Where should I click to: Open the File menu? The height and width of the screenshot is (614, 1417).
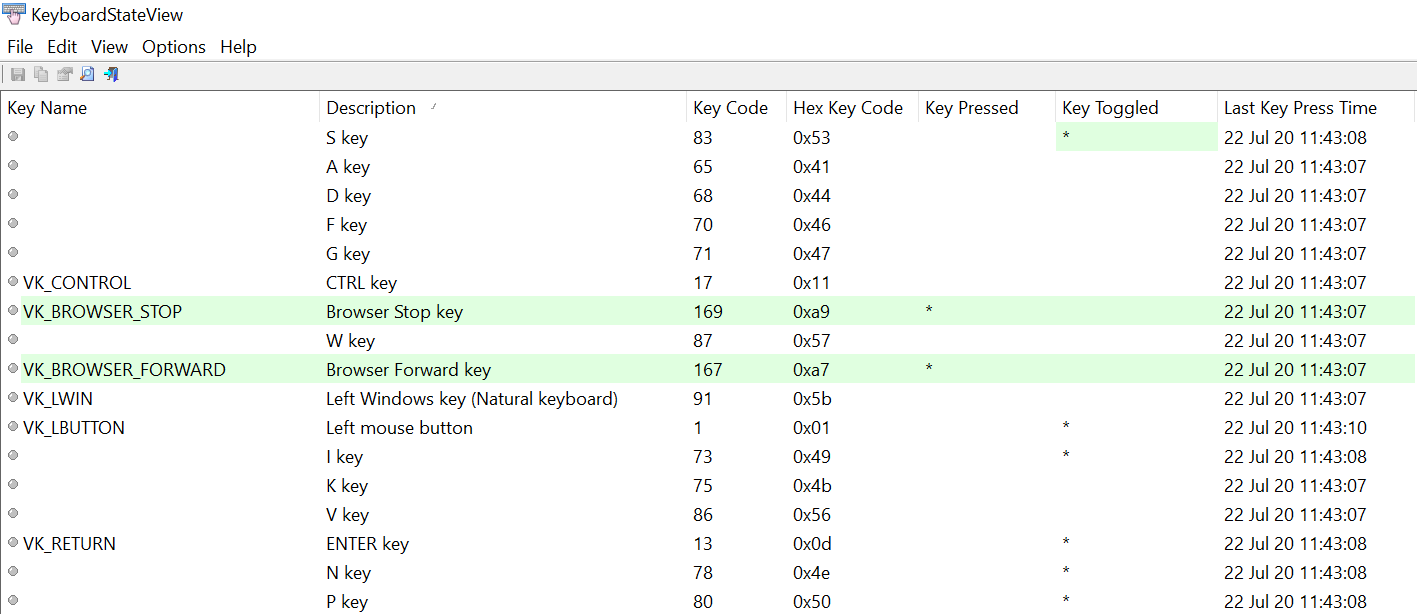pyautogui.click(x=19, y=46)
